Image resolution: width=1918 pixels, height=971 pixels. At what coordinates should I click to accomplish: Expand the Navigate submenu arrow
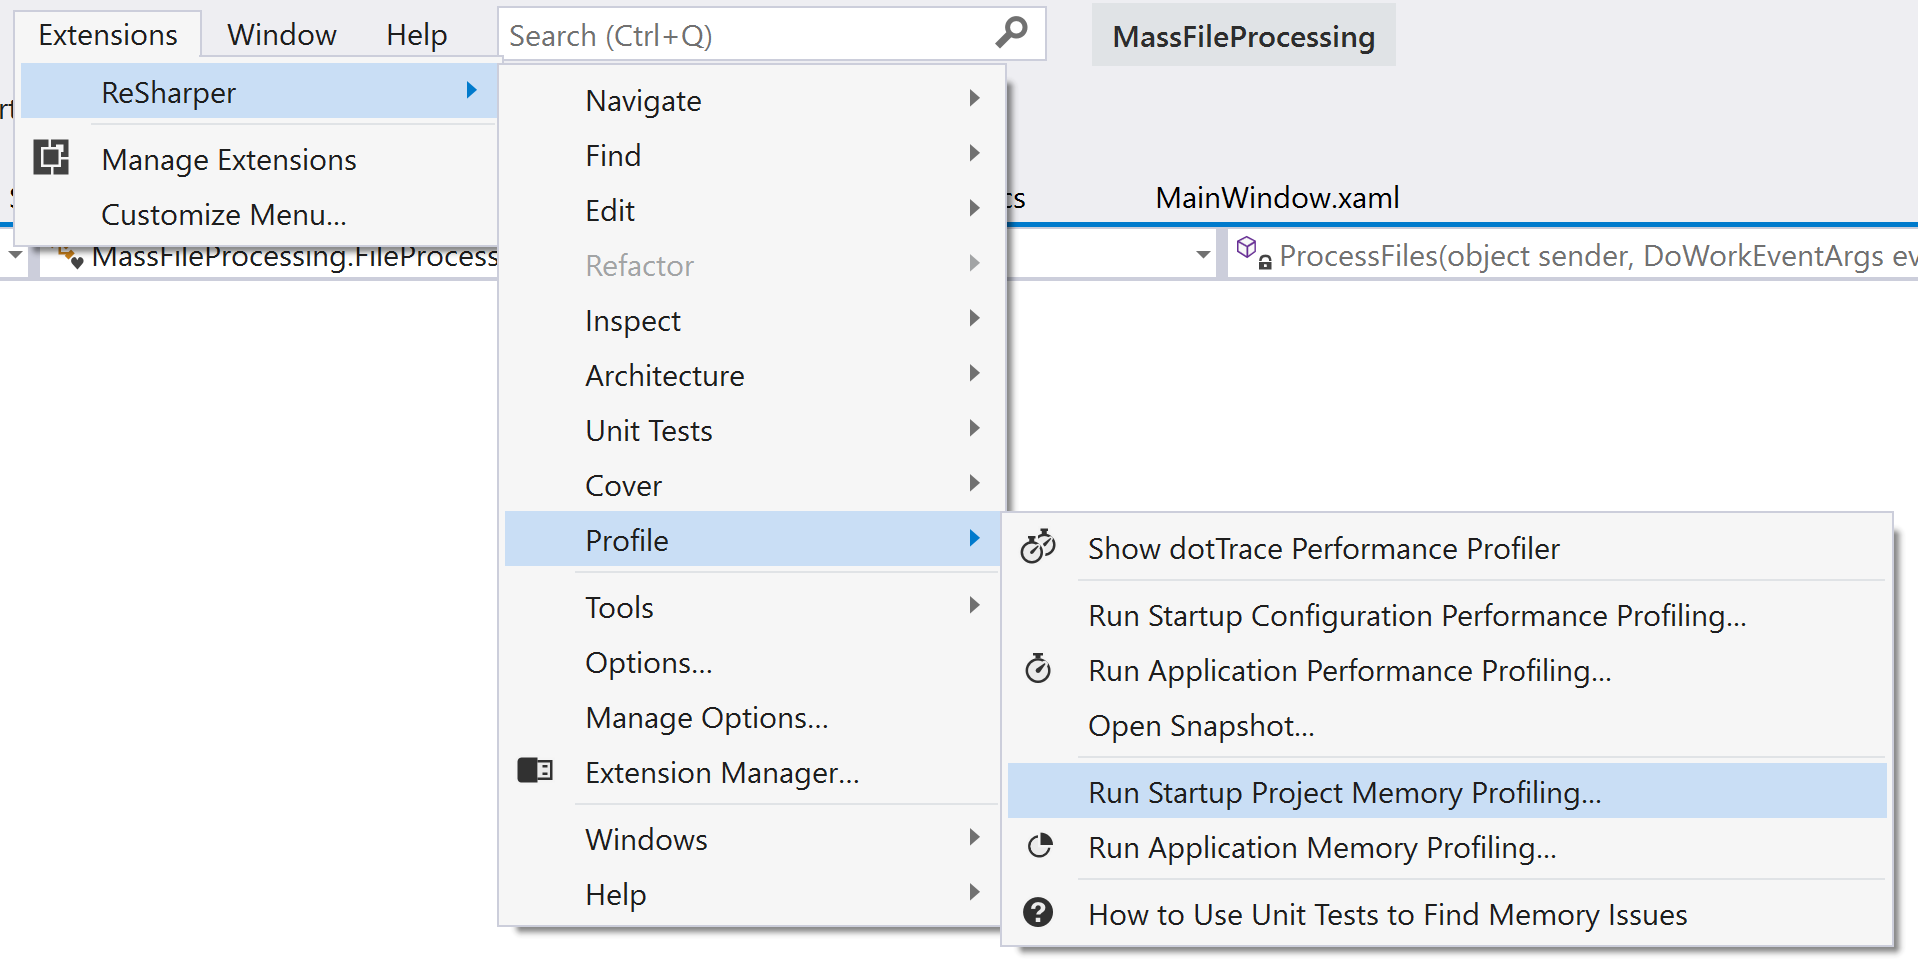point(973,98)
